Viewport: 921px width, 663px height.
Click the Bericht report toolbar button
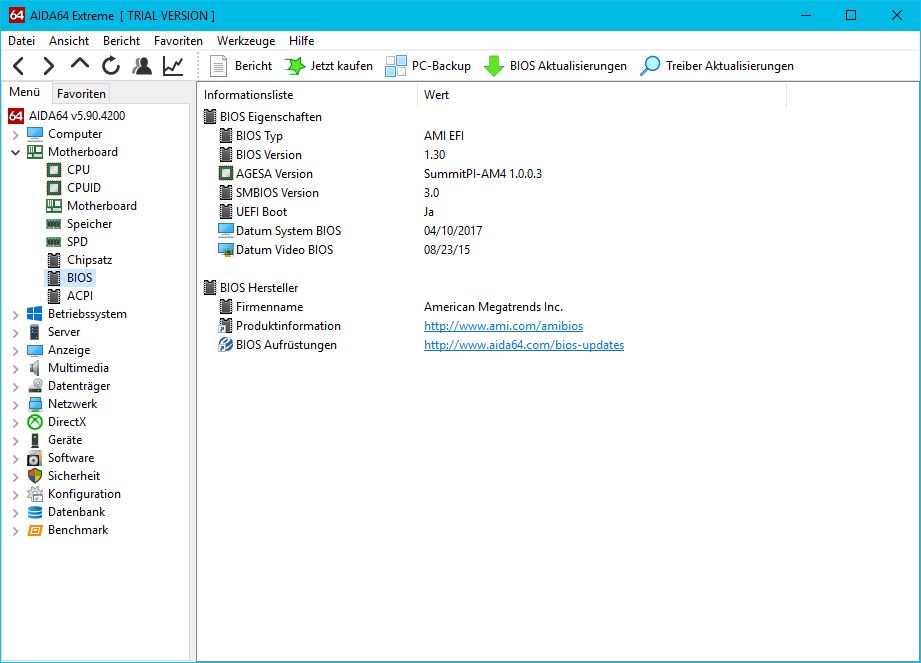pos(241,66)
